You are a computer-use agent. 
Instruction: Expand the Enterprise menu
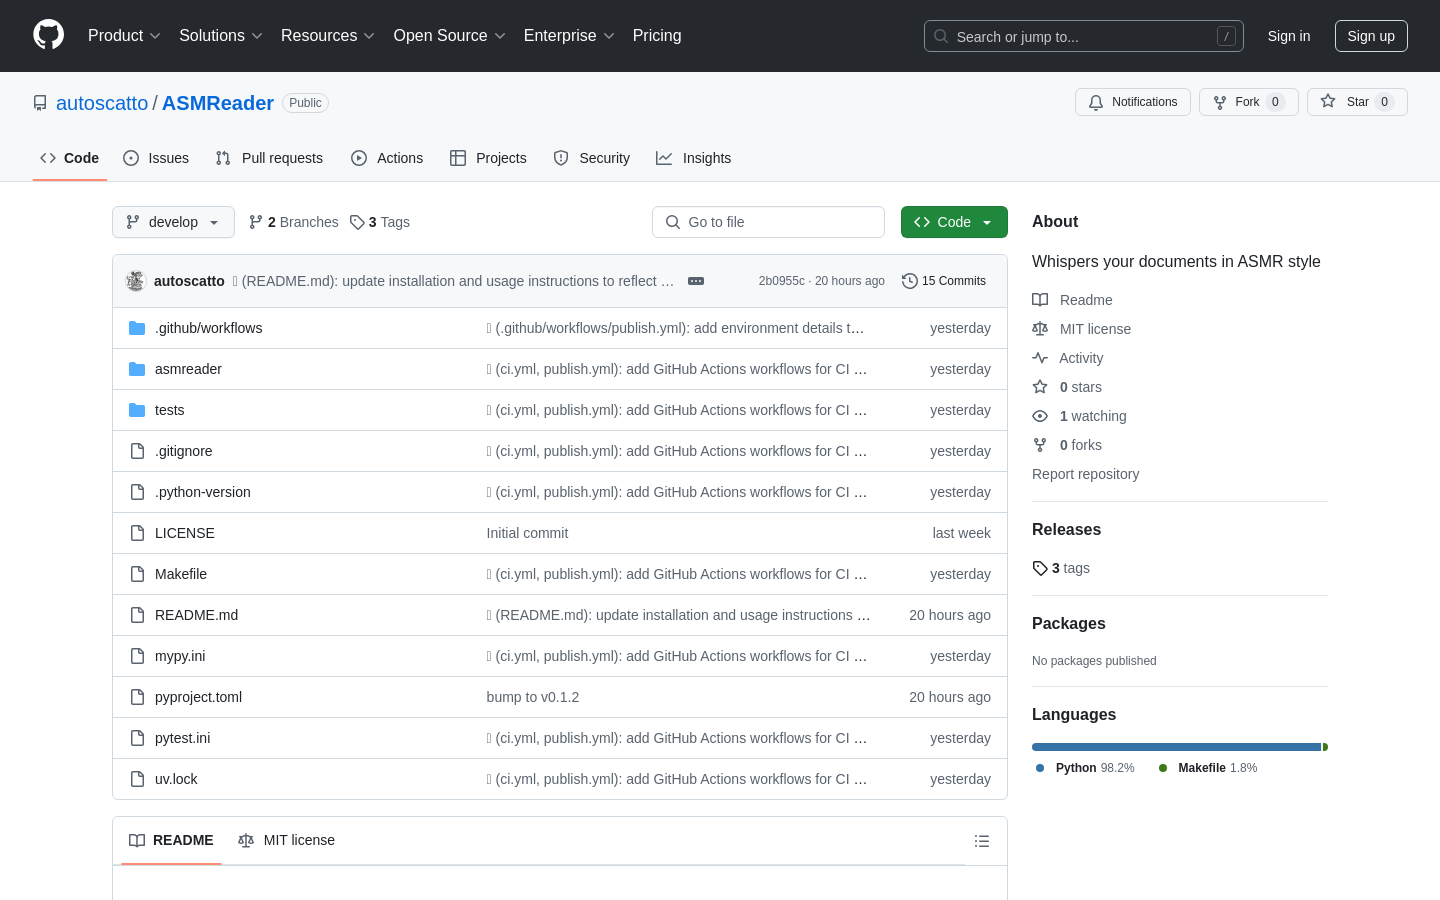point(569,36)
